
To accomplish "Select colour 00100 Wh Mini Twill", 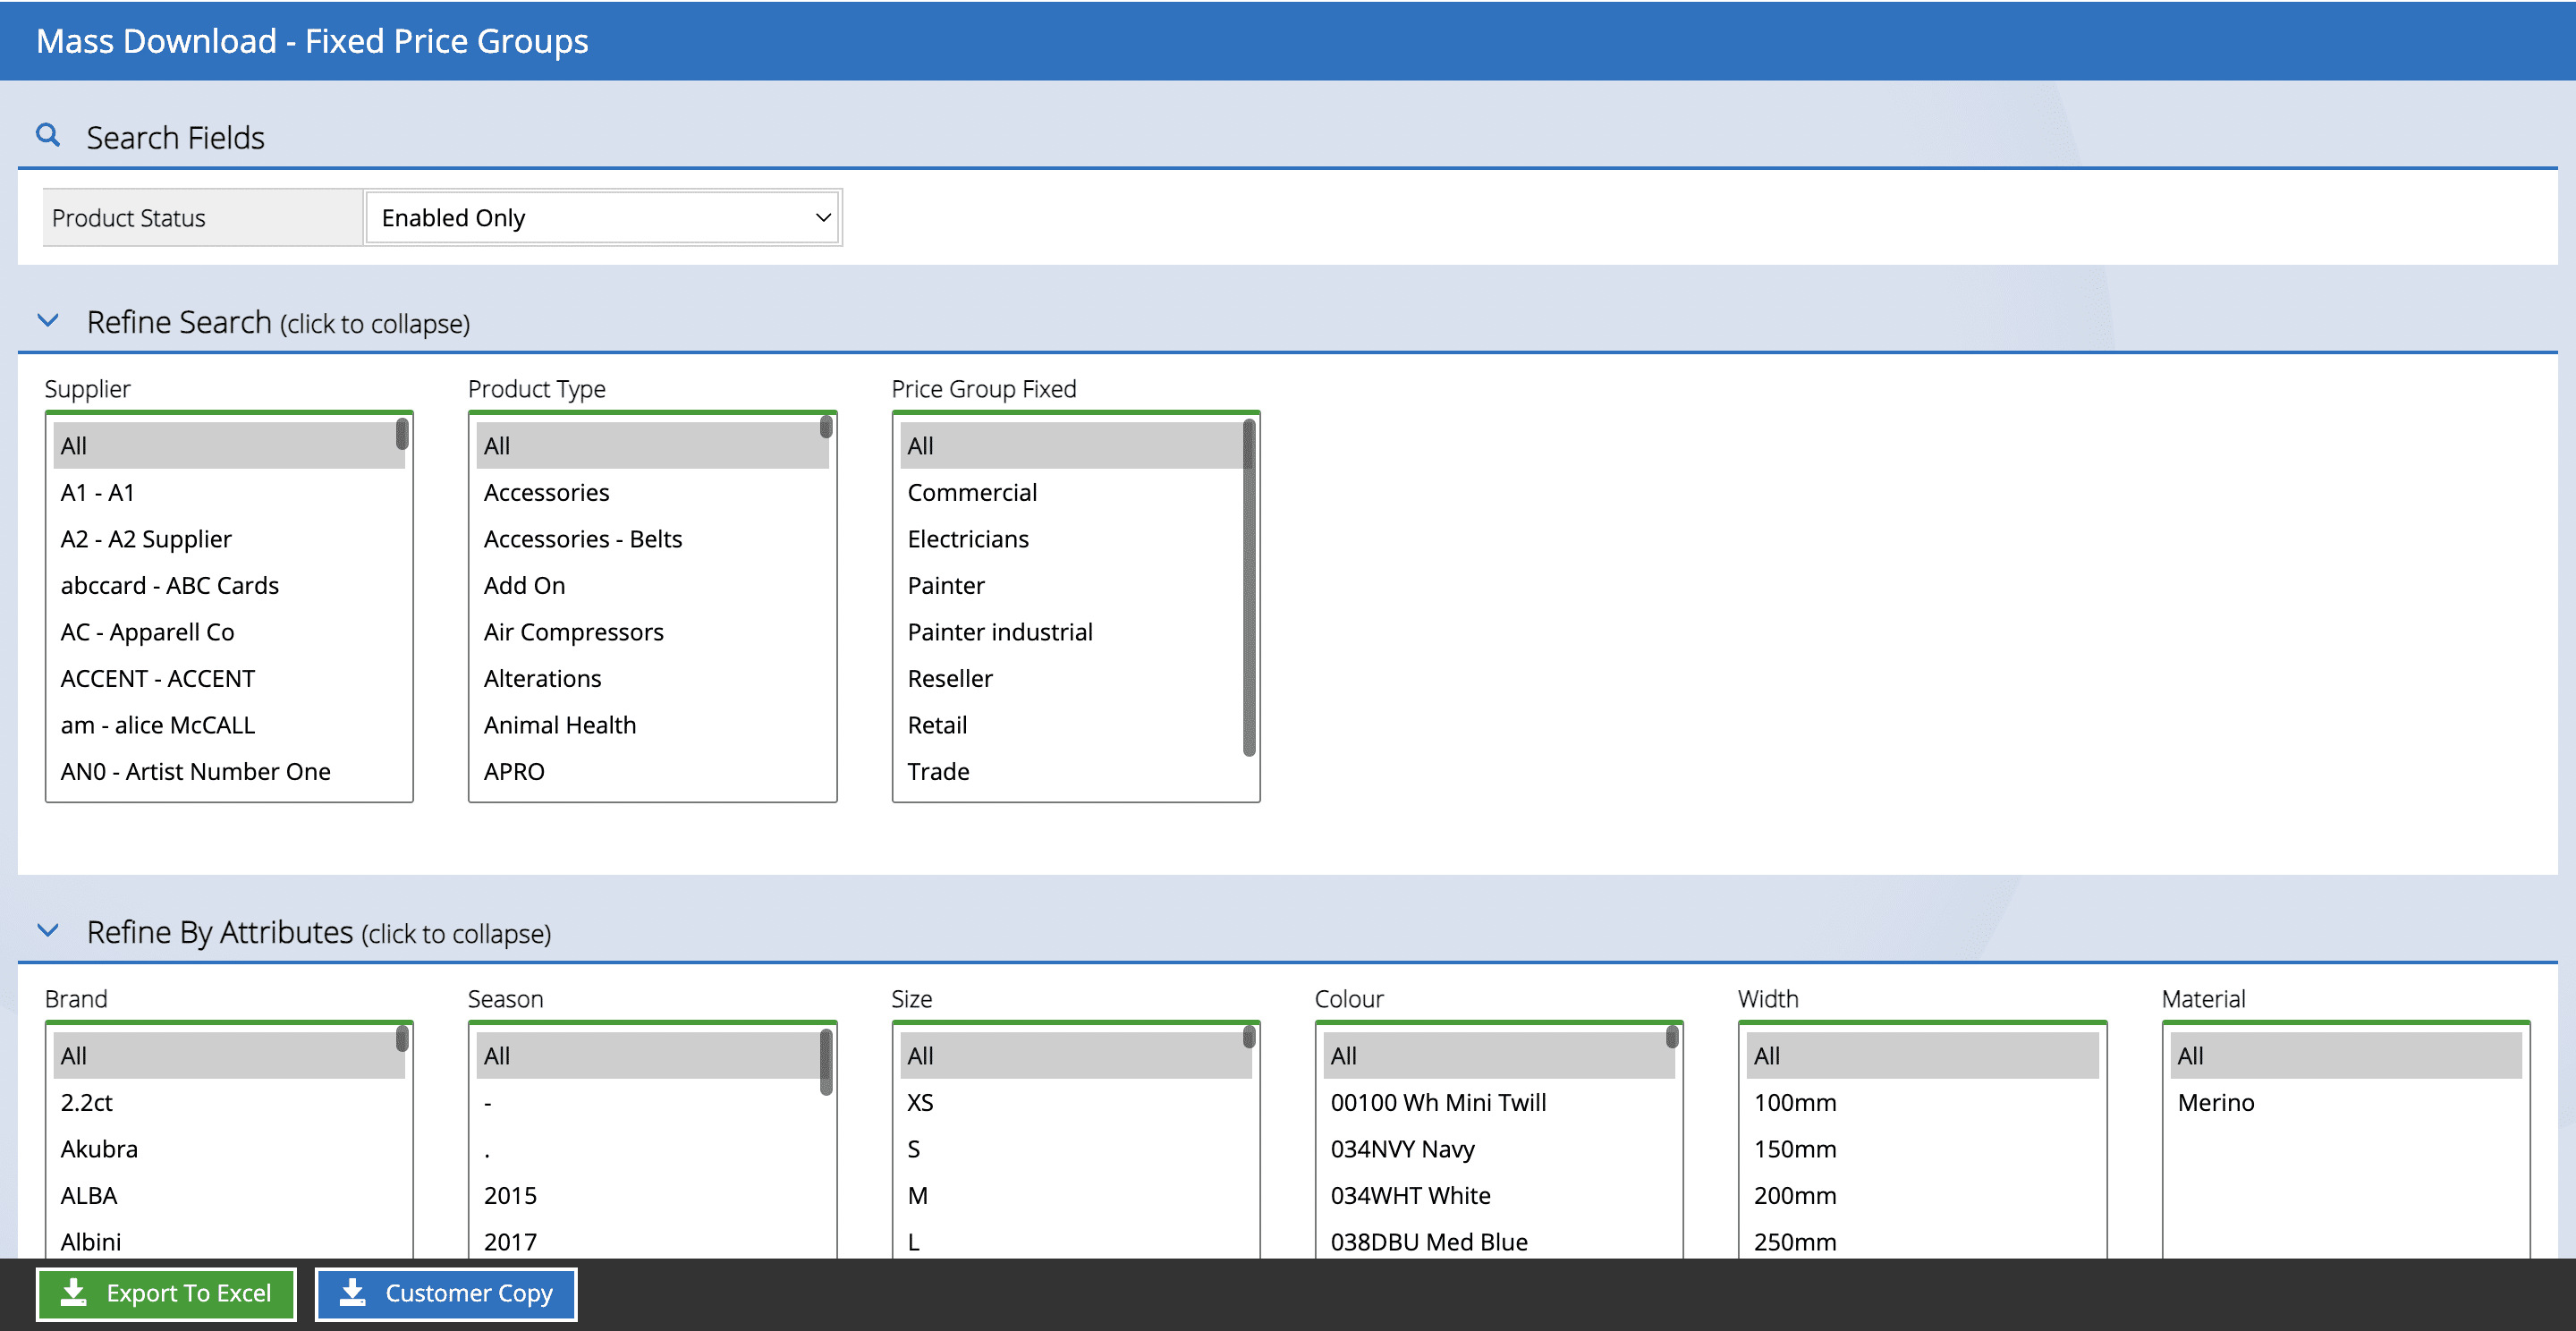I will point(1499,1102).
